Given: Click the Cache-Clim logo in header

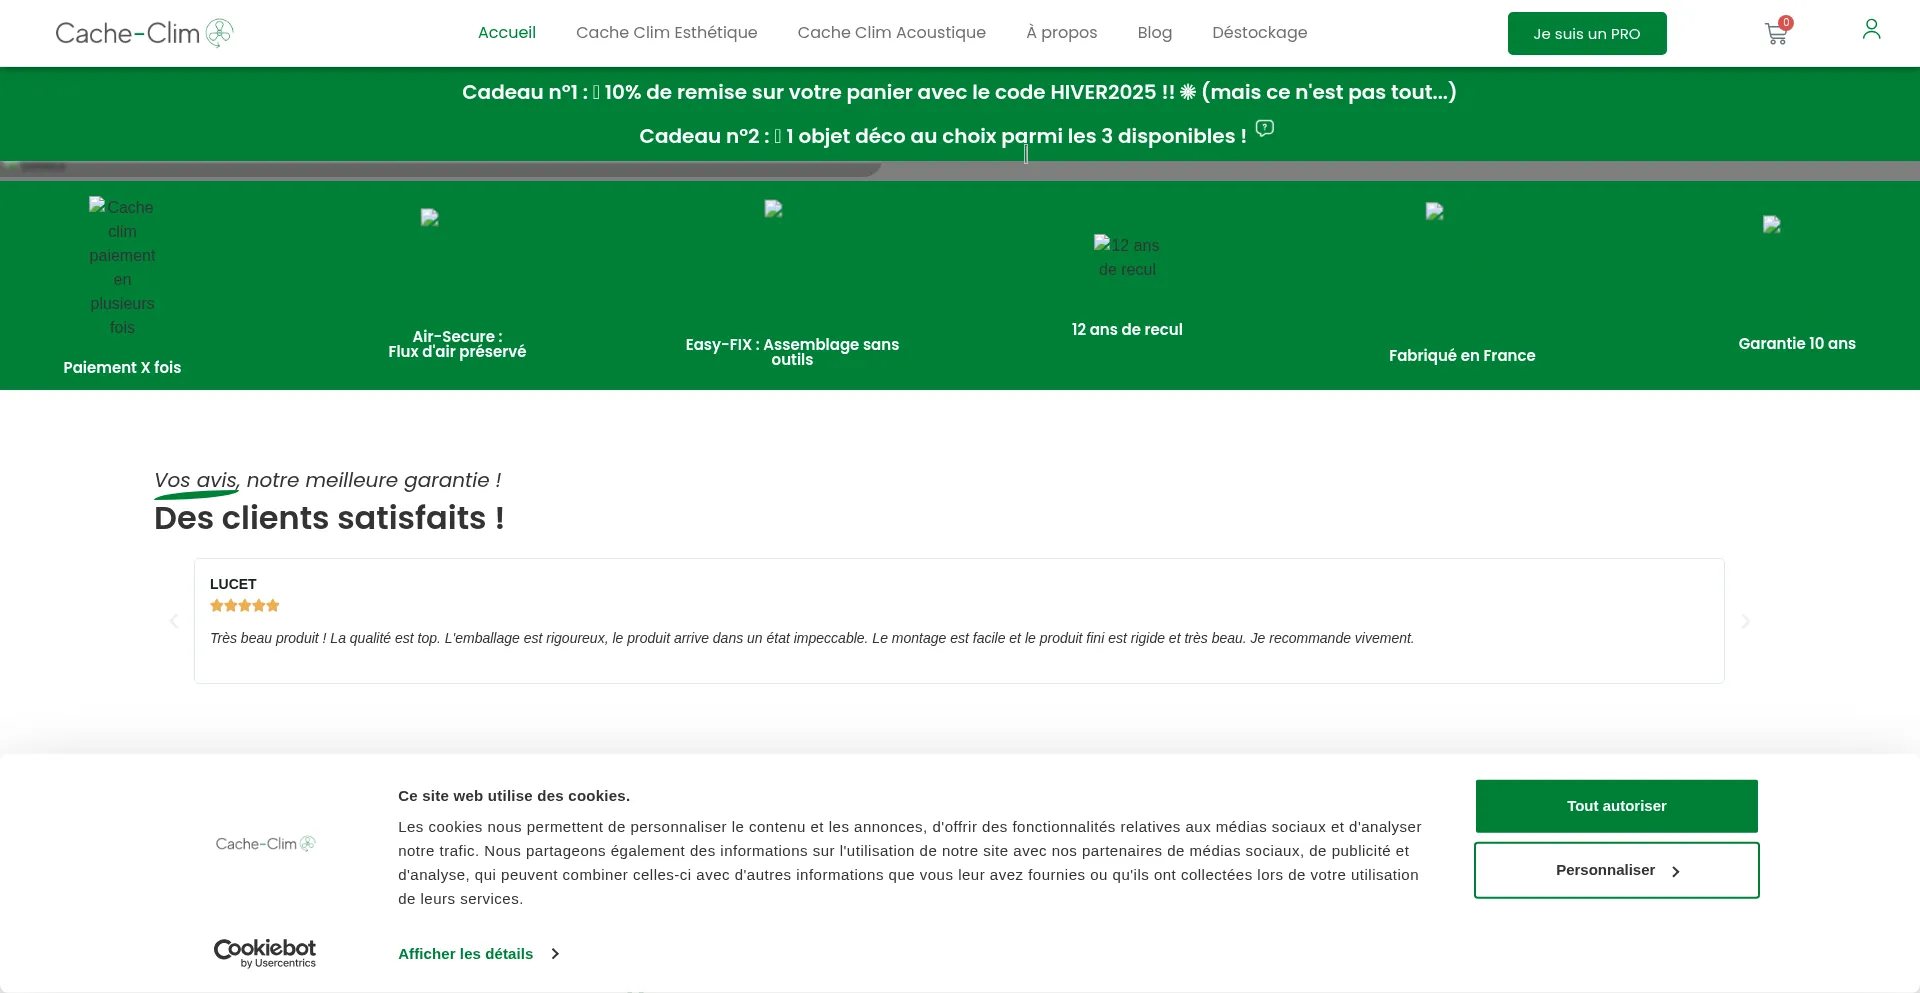Looking at the screenshot, I should pyautogui.click(x=144, y=33).
